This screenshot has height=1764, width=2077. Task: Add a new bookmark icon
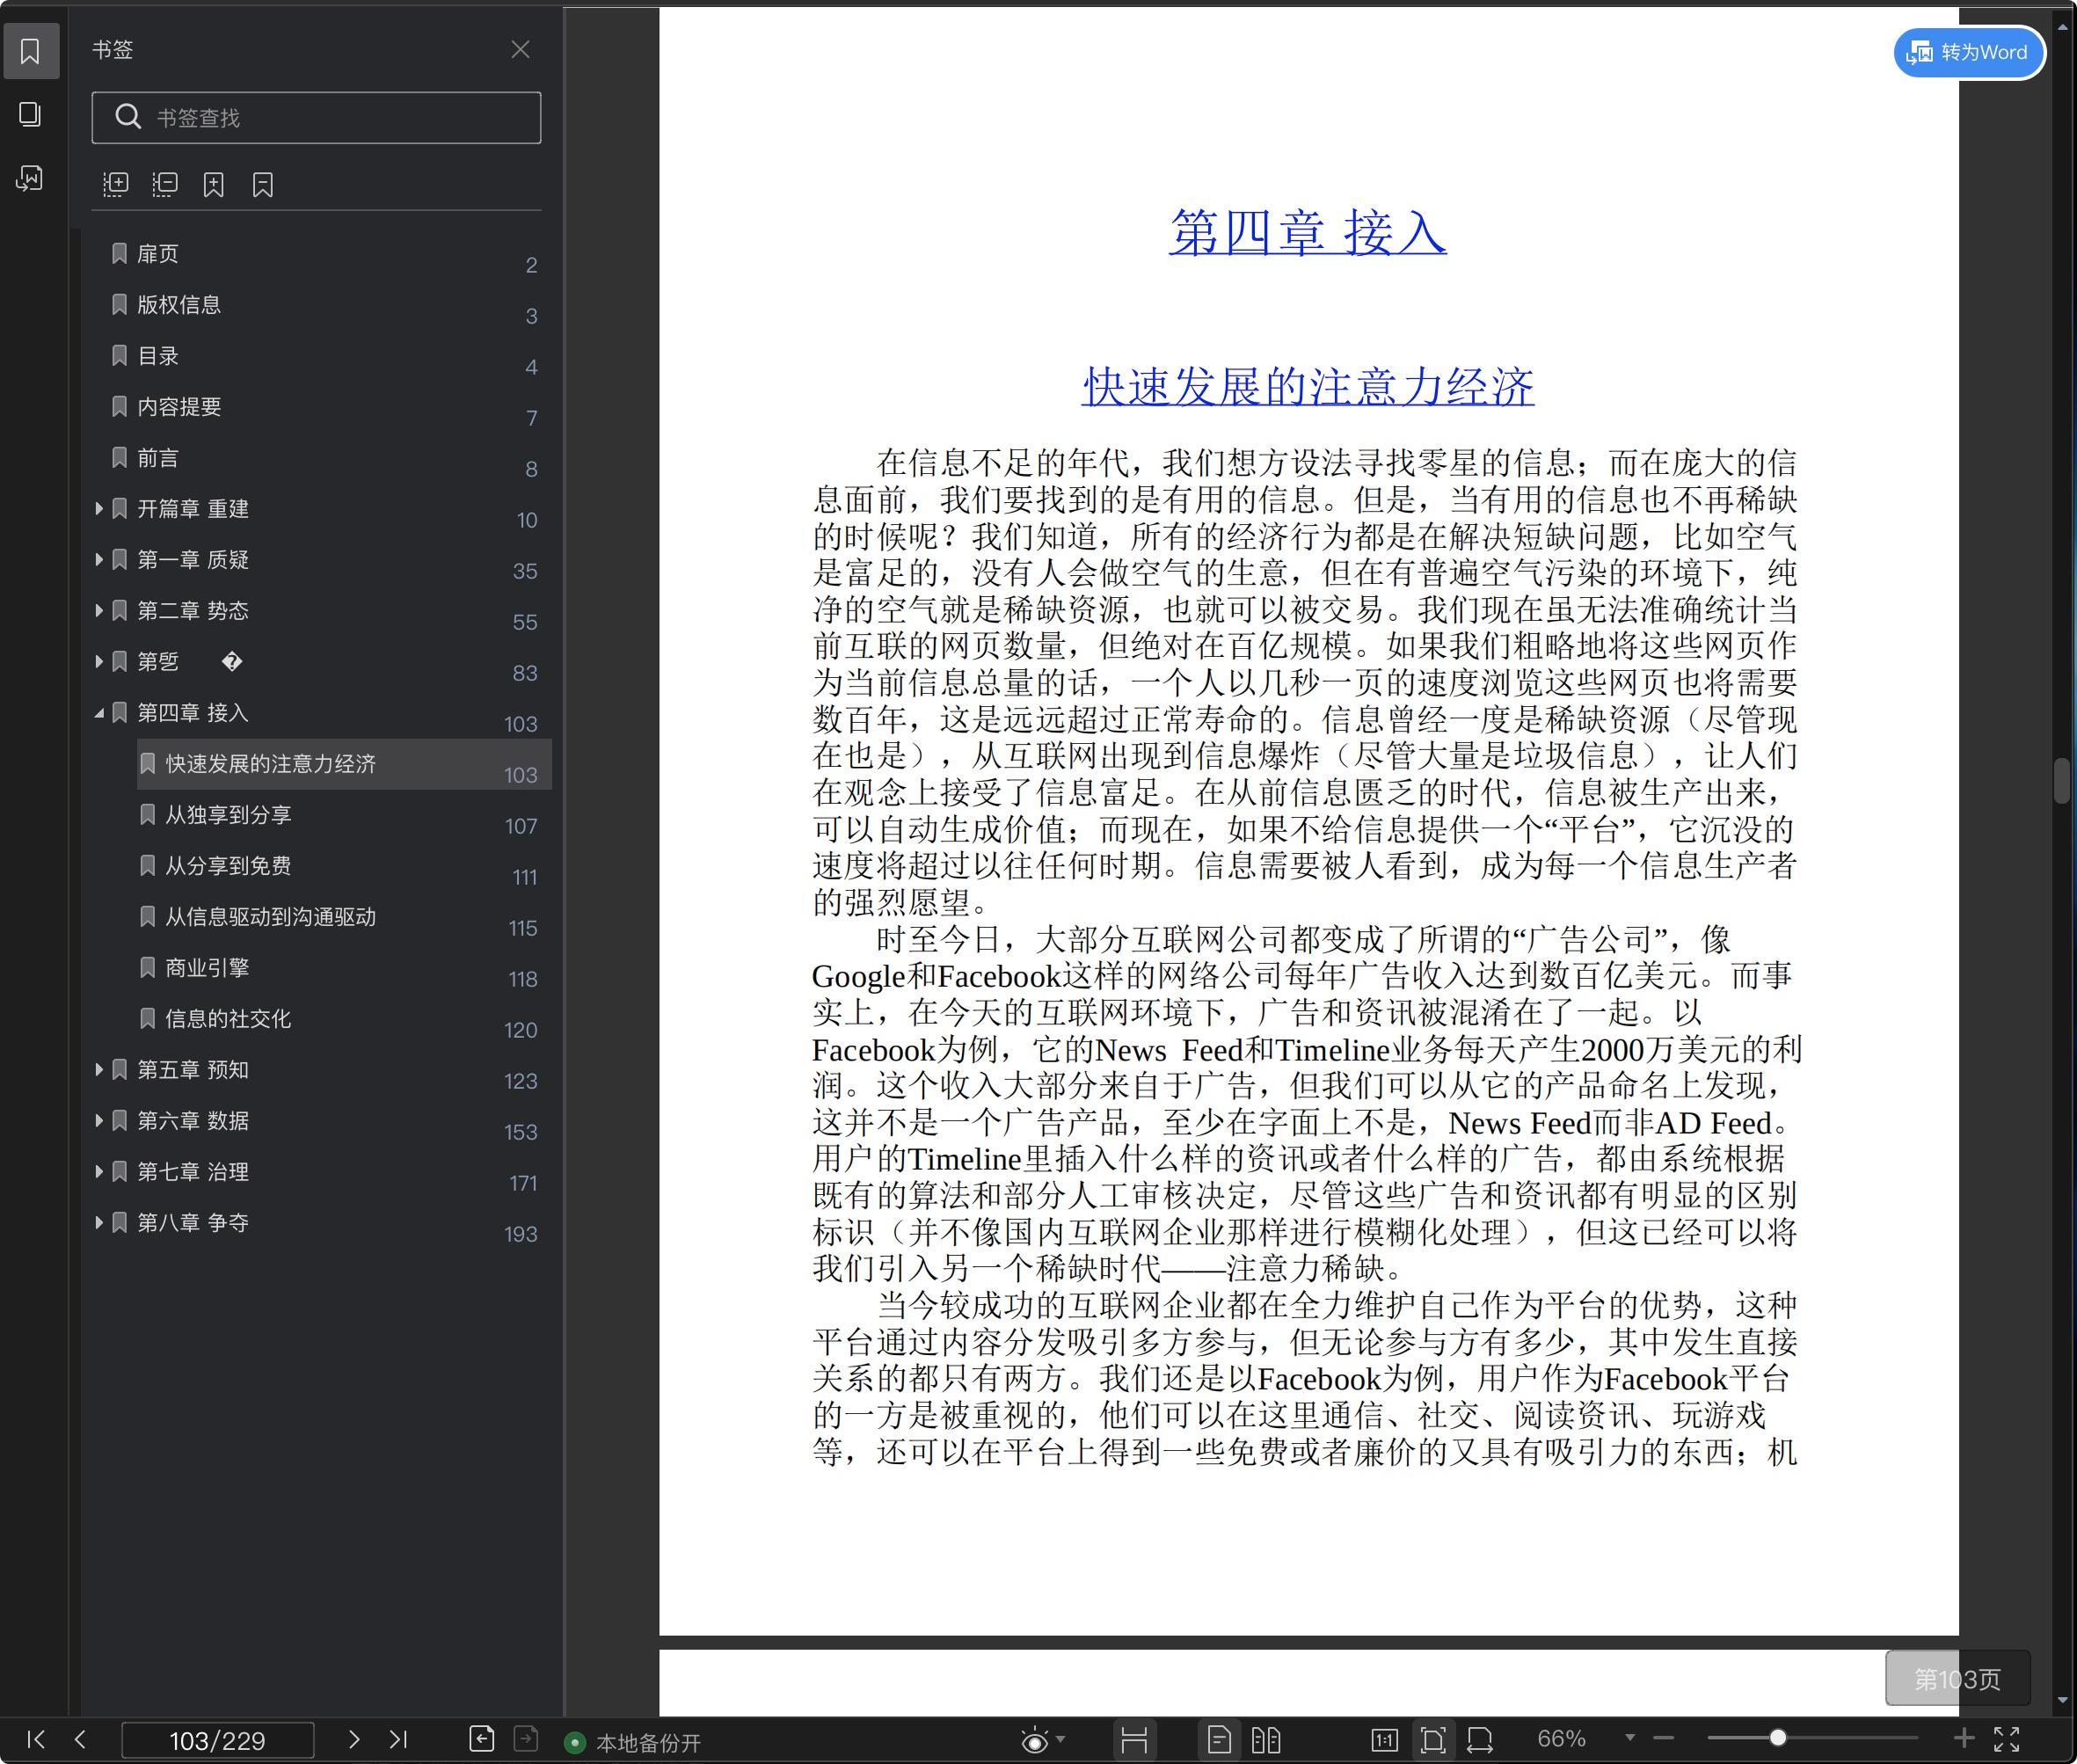coord(213,184)
